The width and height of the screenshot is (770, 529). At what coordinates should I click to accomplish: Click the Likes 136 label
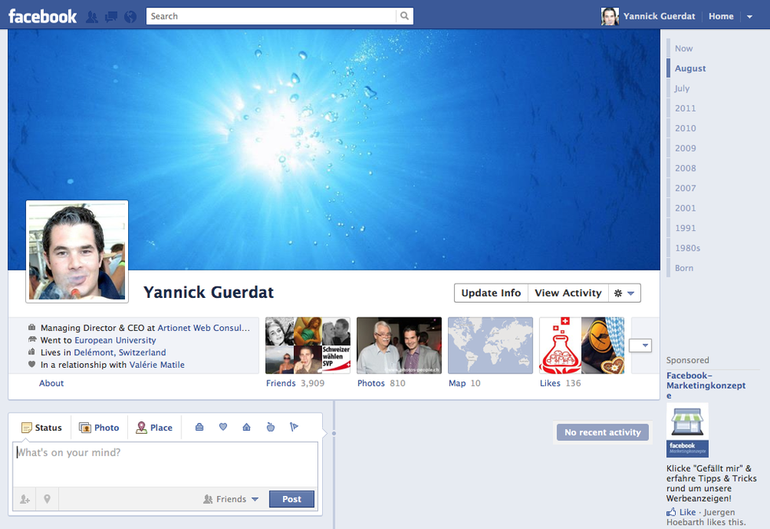560,383
